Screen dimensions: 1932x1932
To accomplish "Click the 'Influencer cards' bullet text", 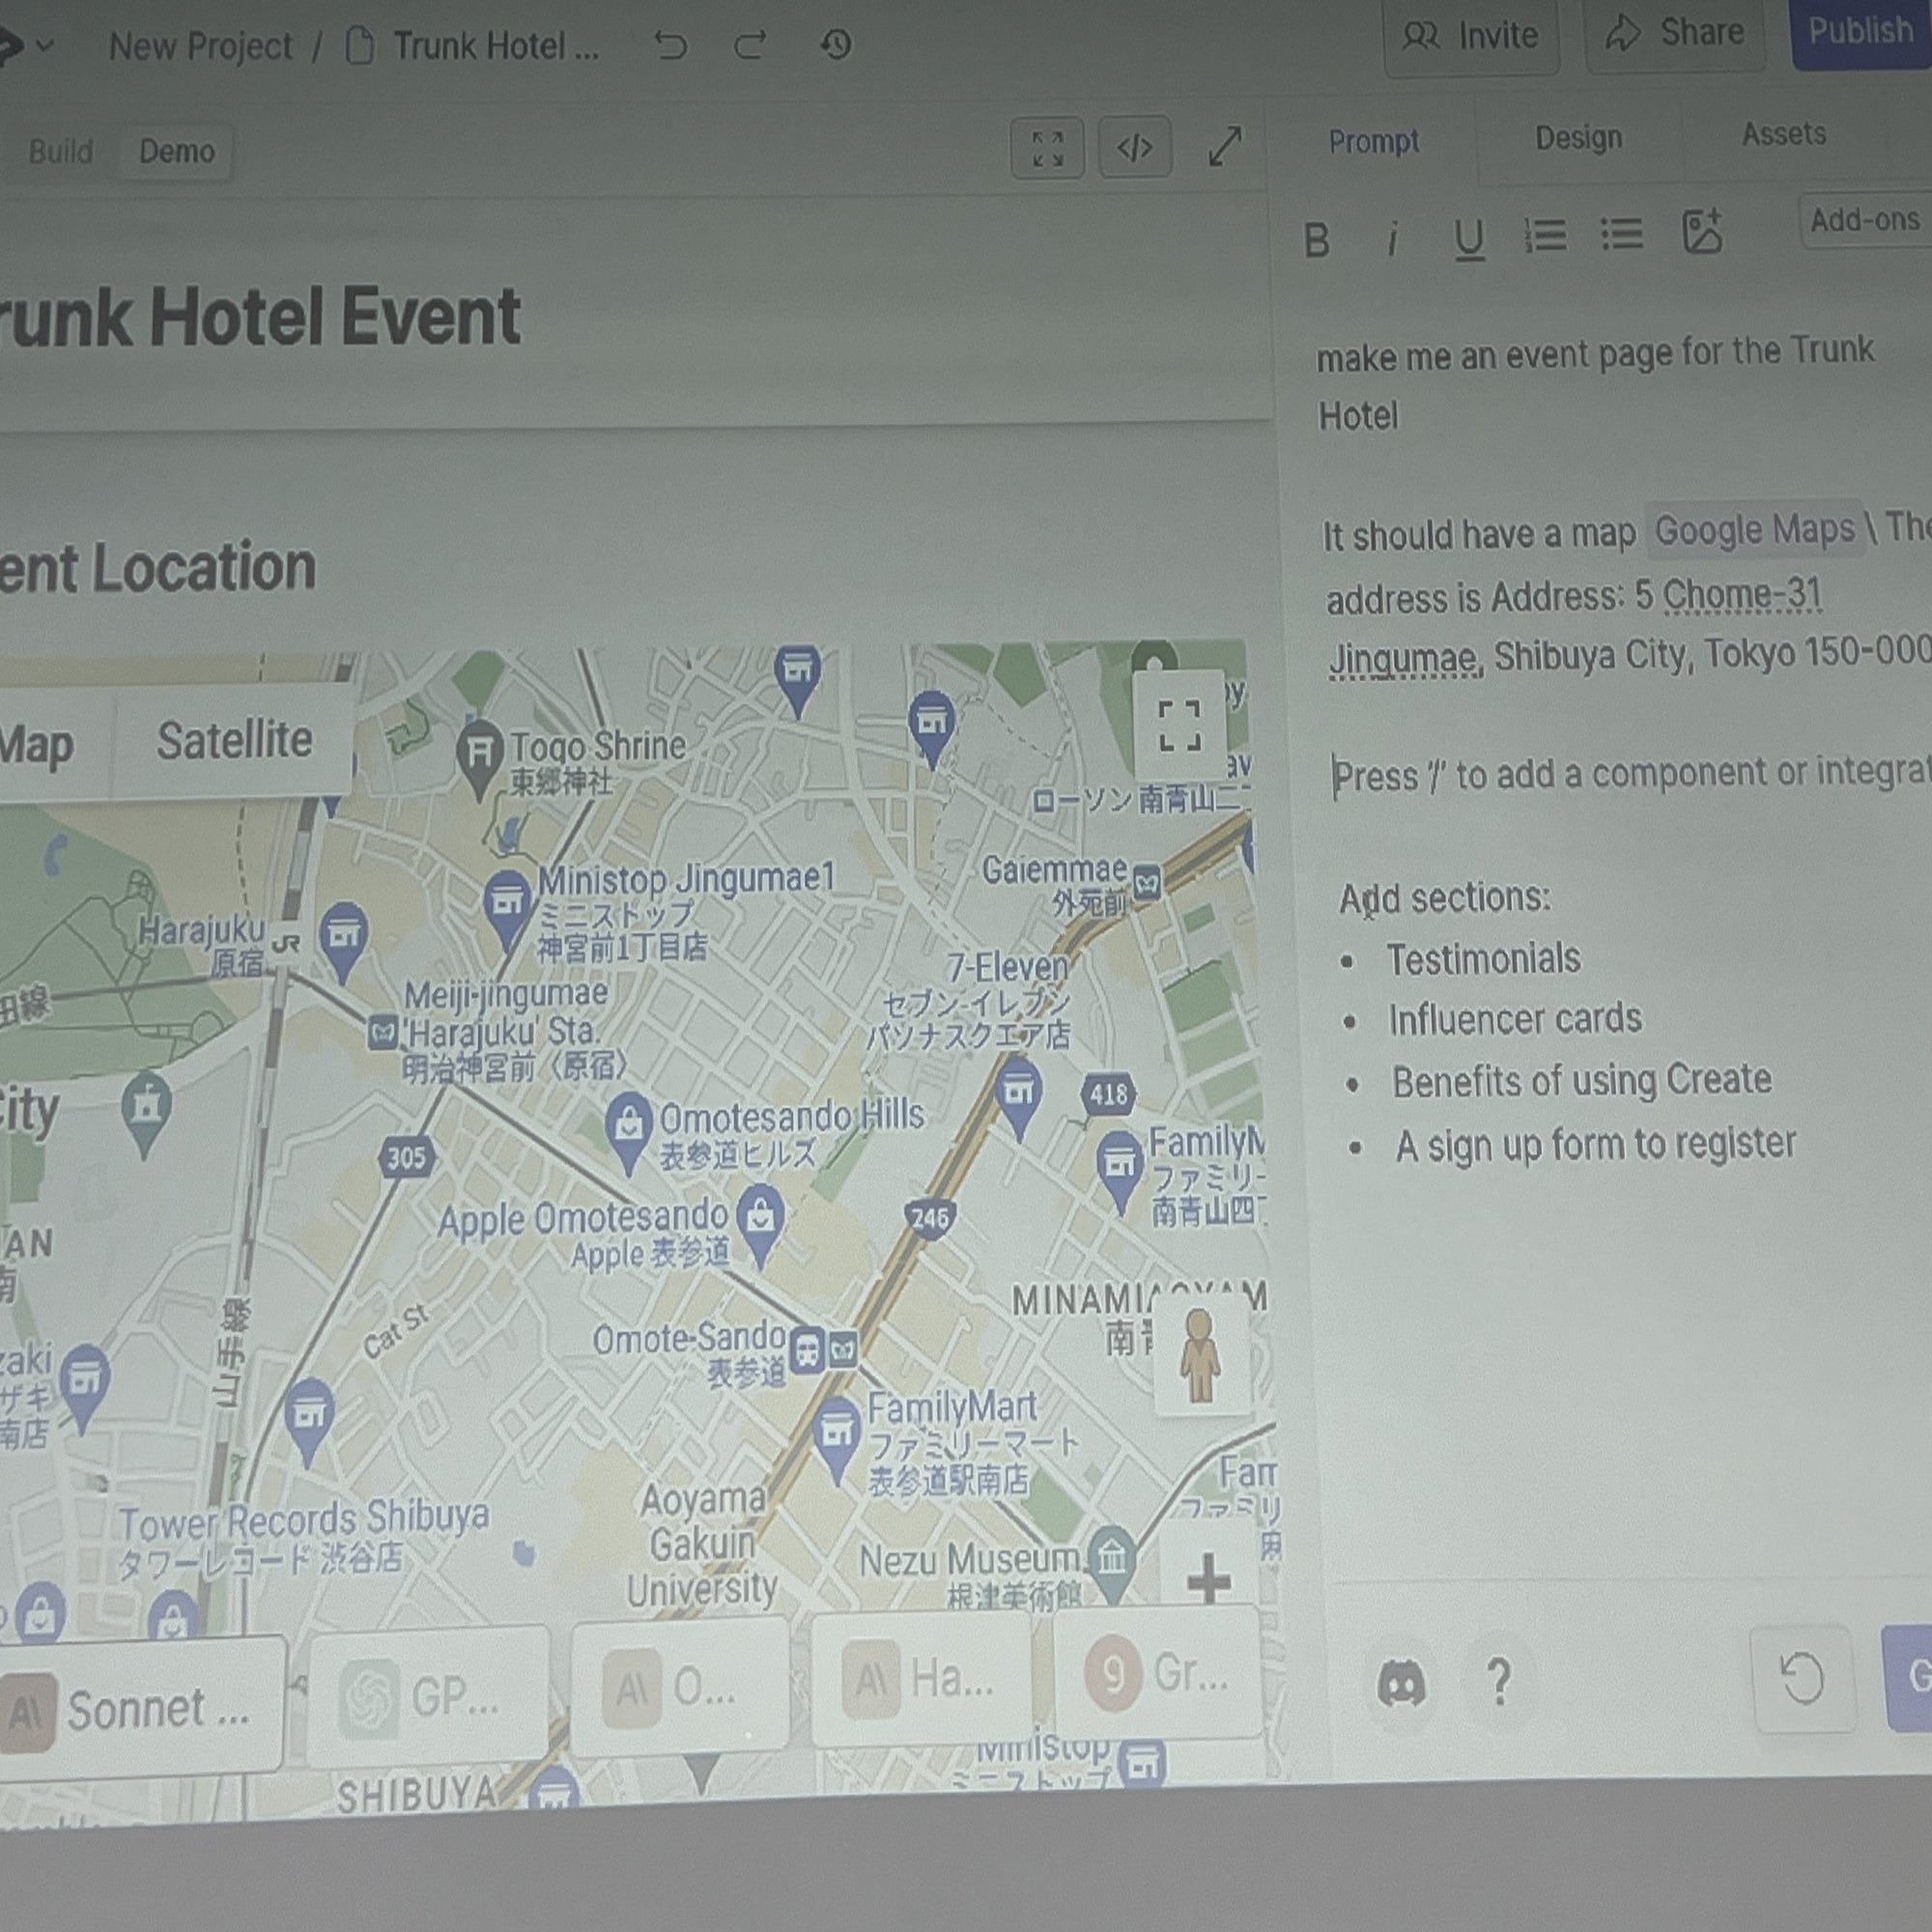I will click(x=1515, y=1019).
